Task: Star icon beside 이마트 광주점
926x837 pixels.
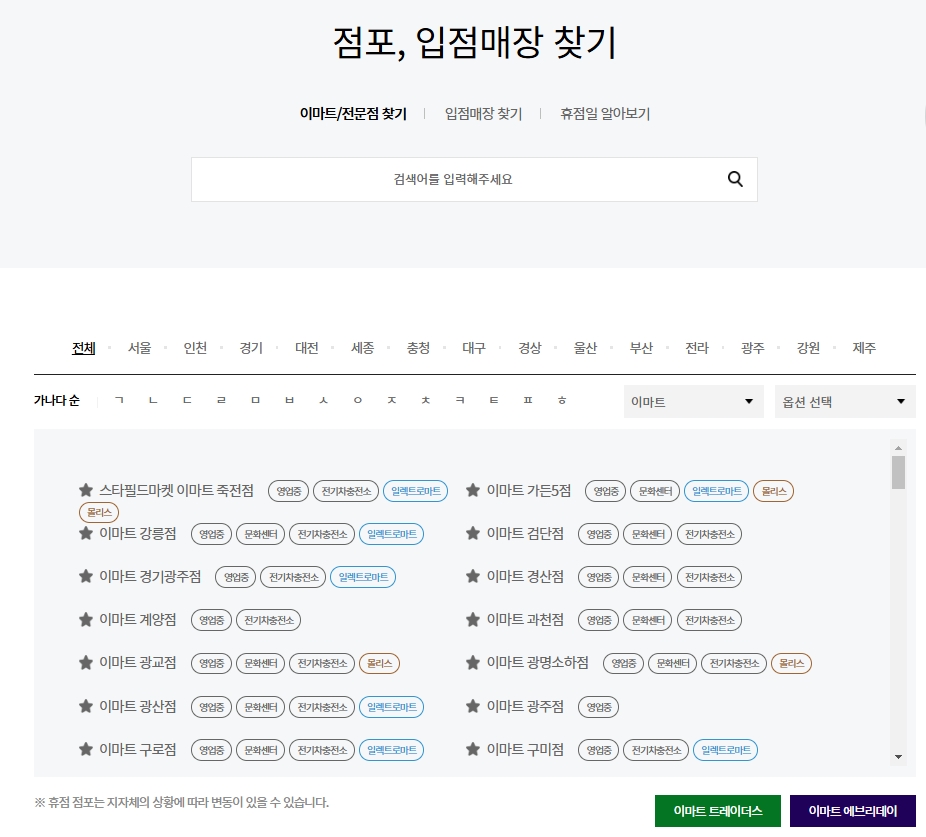Action: pos(472,706)
